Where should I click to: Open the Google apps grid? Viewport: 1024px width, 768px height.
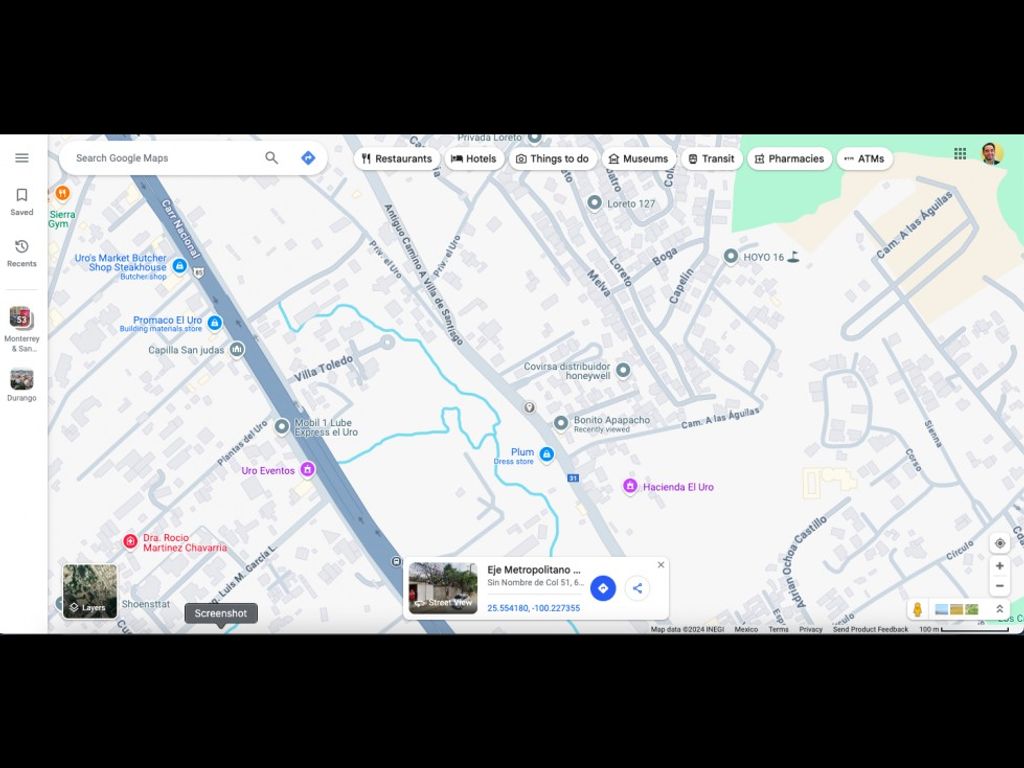pos(960,153)
